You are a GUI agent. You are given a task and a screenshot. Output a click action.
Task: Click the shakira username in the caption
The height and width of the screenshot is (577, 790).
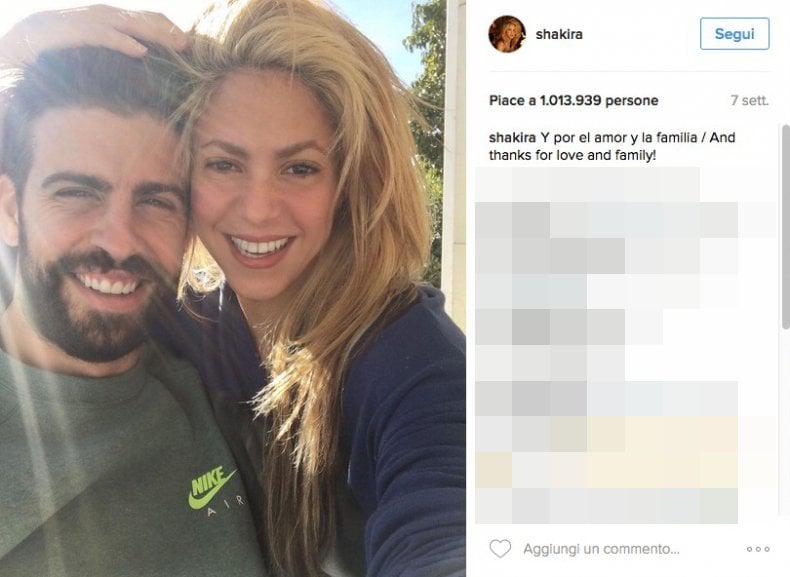click(512, 138)
